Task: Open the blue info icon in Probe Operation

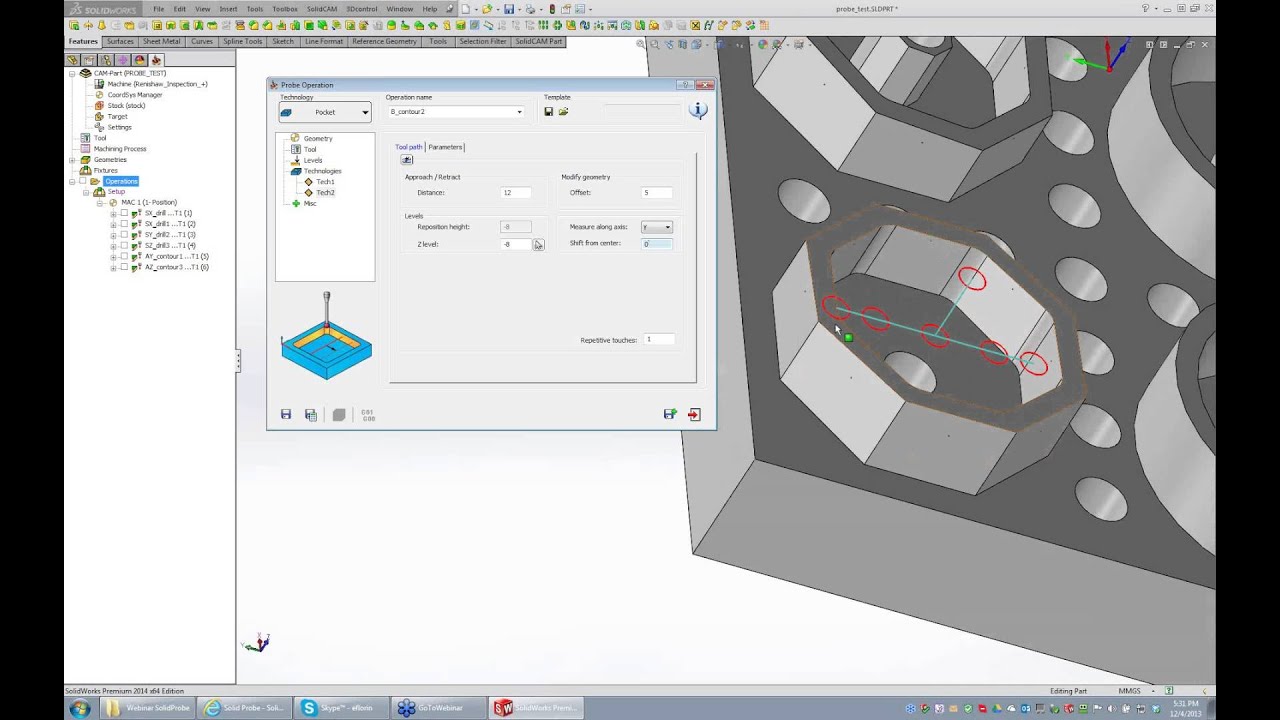Action: tap(699, 111)
